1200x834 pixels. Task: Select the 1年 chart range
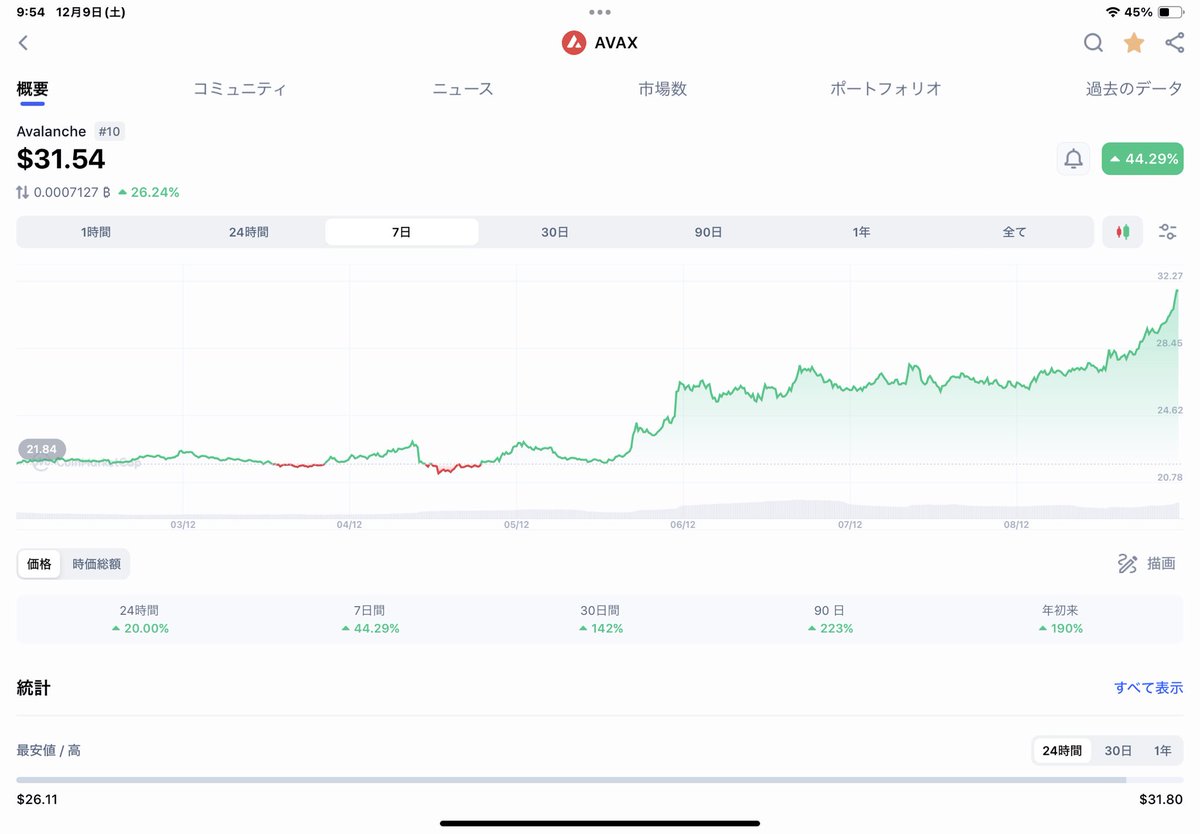click(861, 232)
